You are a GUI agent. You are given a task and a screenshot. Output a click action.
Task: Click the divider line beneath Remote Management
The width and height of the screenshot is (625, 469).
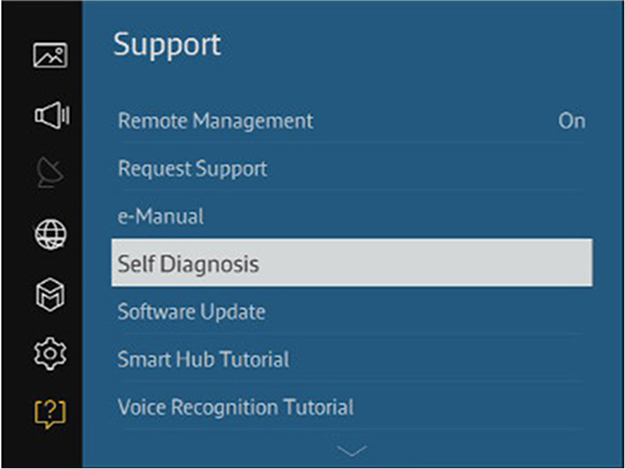click(352, 142)
